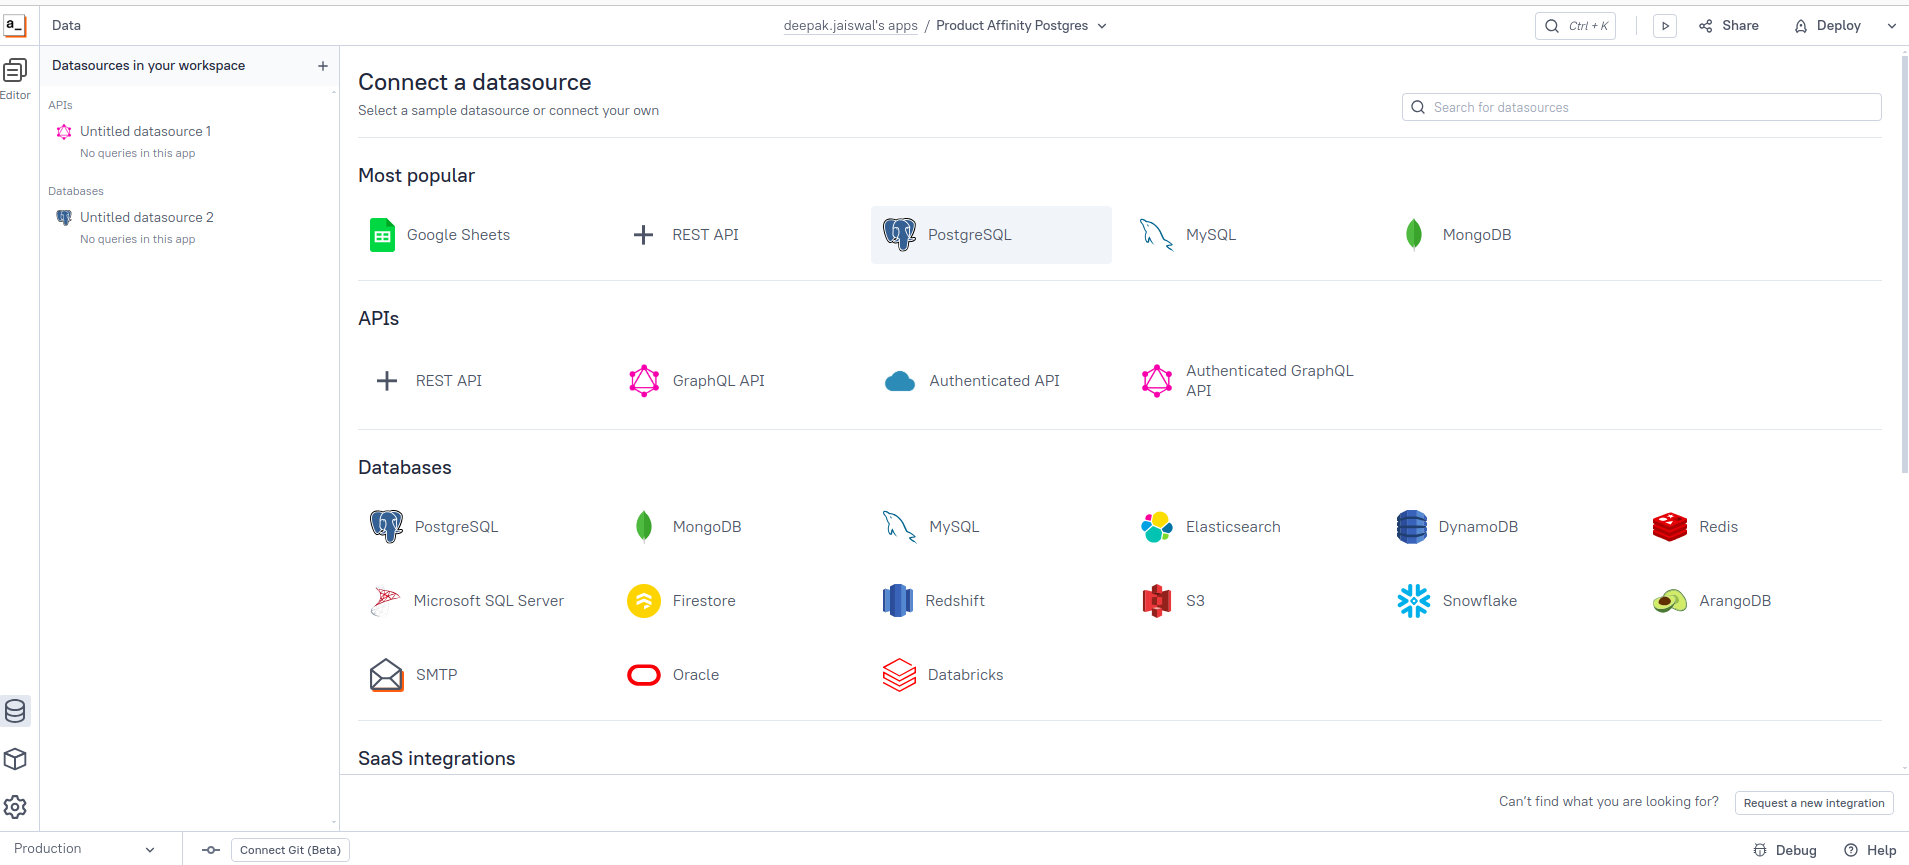Screen dimensions: 1909x865
Task: Select the S3 datasource
Action: pos(1173,601)
